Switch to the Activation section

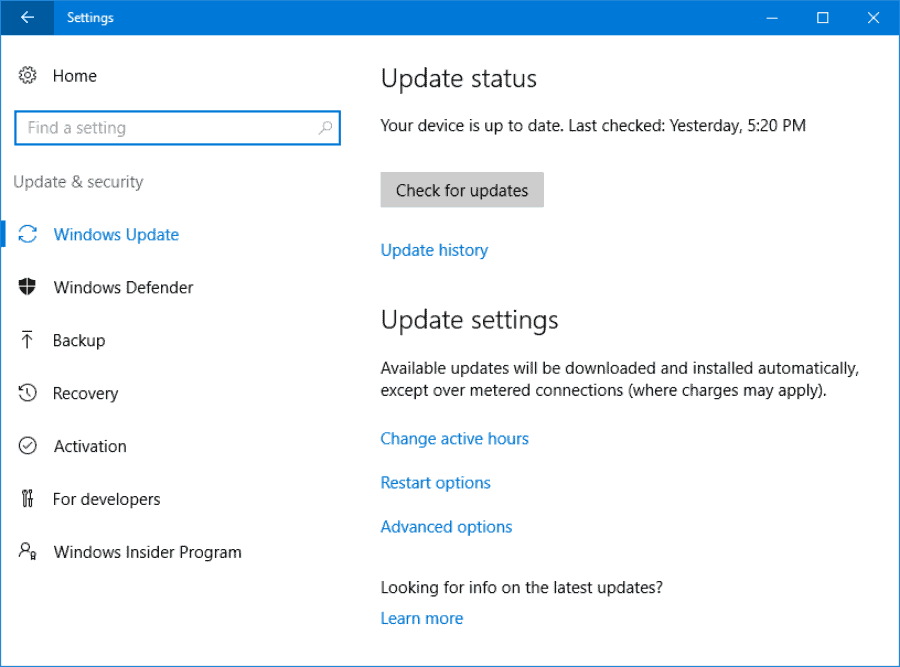(x=90, y=446)
